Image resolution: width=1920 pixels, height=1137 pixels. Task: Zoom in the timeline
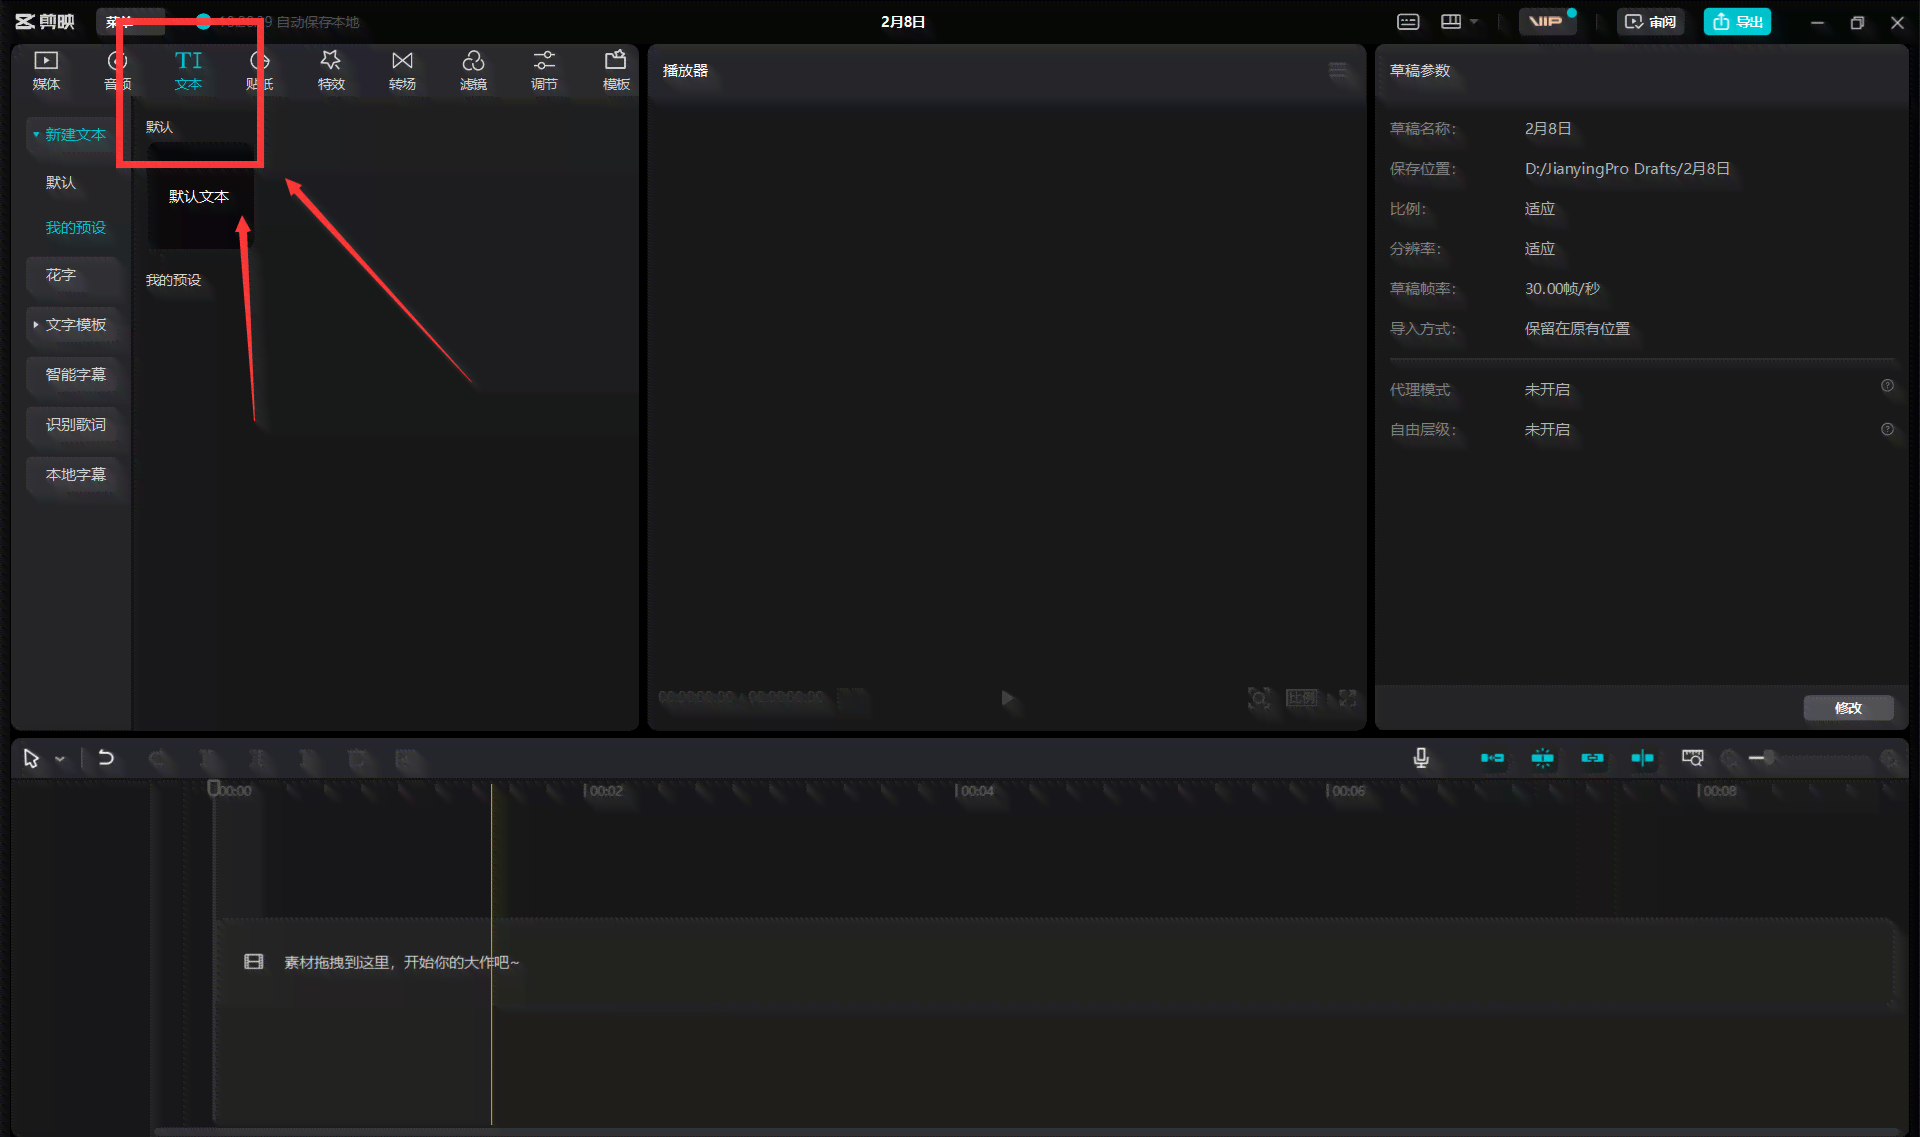pos(1889,760)
